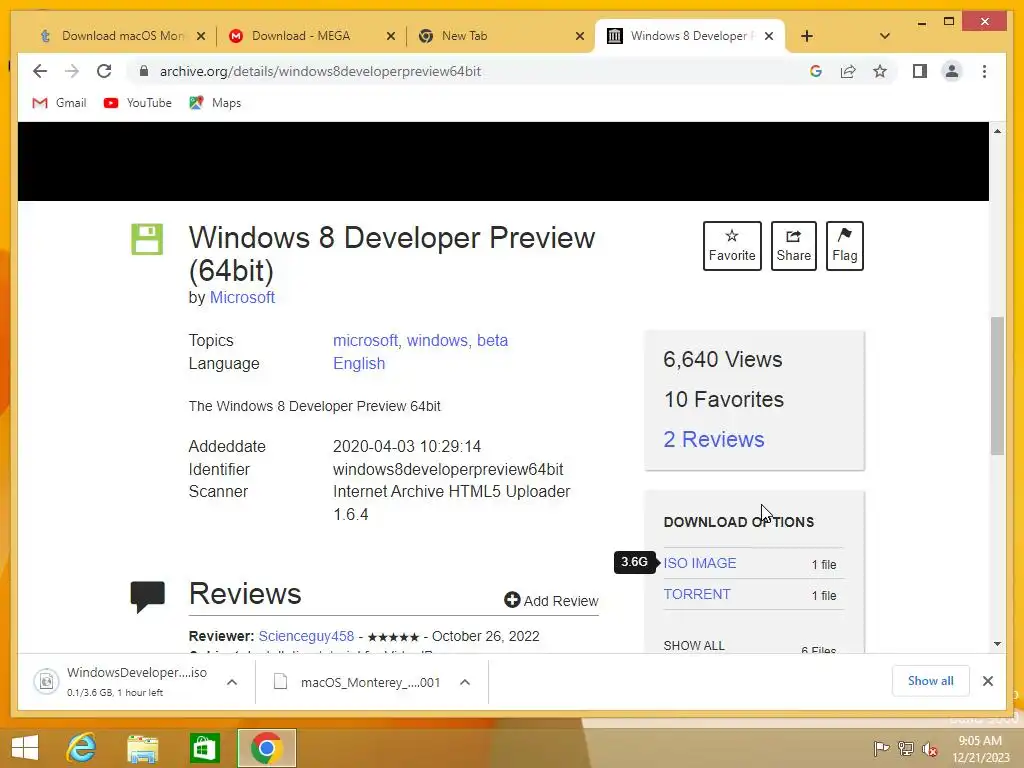Click the forward navigation arrow
This screenshot has width=1024, height=768.
click(x=72, y=71)
